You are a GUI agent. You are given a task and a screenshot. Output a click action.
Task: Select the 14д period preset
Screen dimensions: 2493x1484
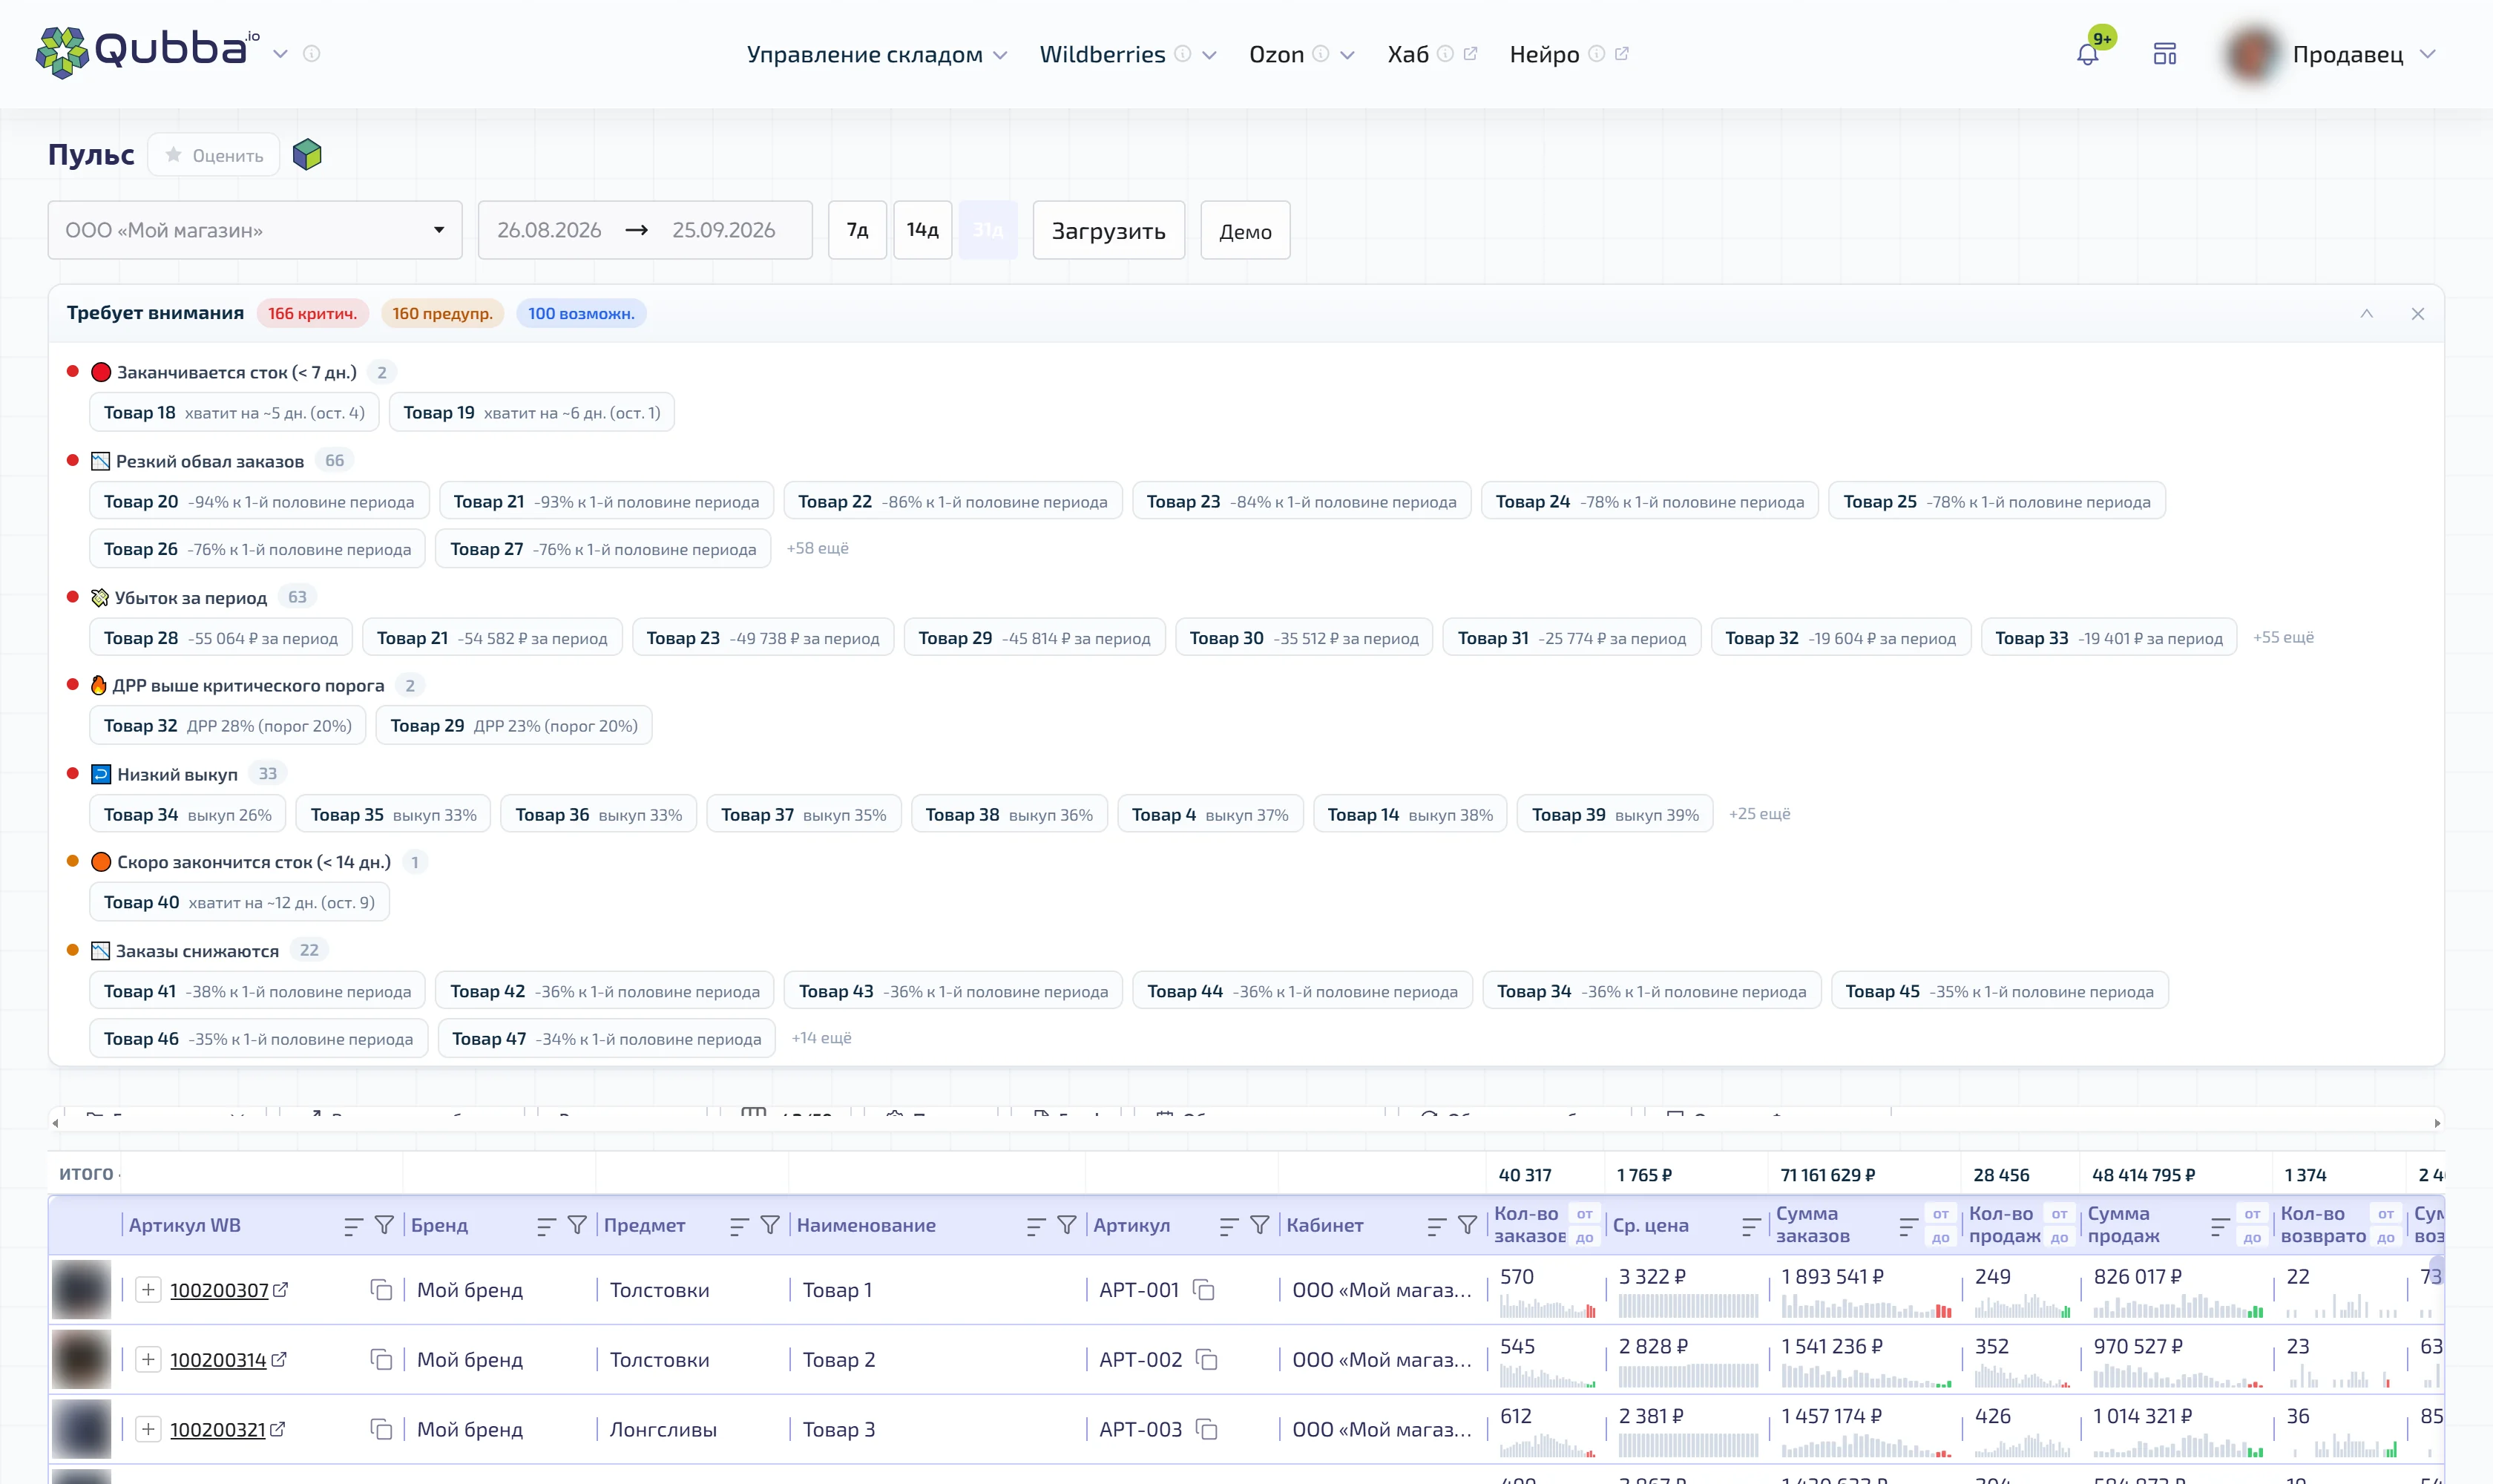click(922, 230)
